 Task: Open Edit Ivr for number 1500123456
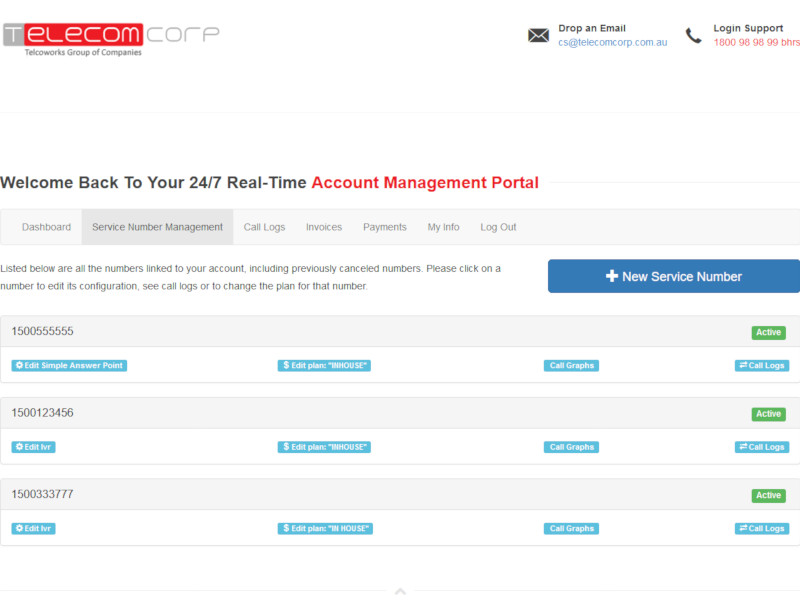coord(33,447)
